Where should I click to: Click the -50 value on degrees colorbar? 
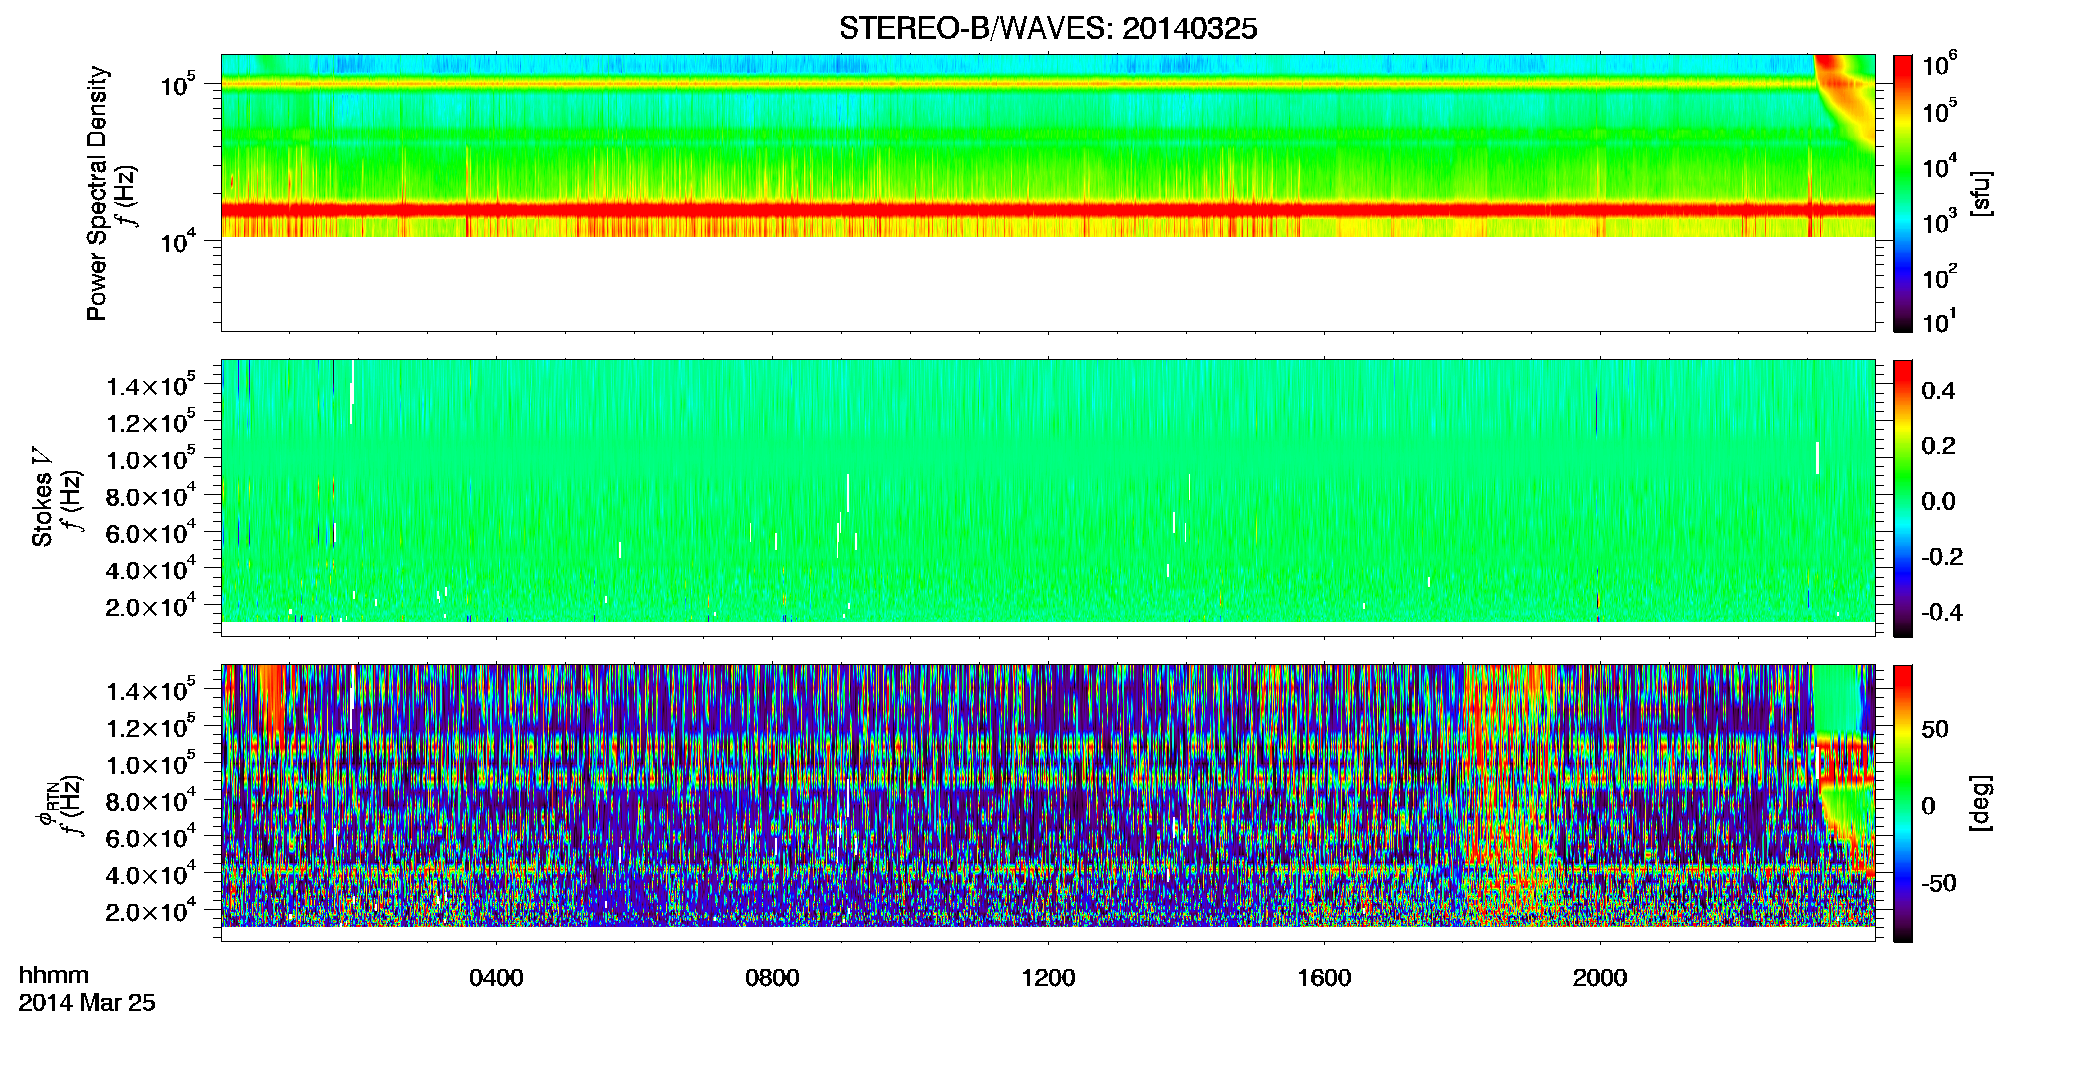1938,883
